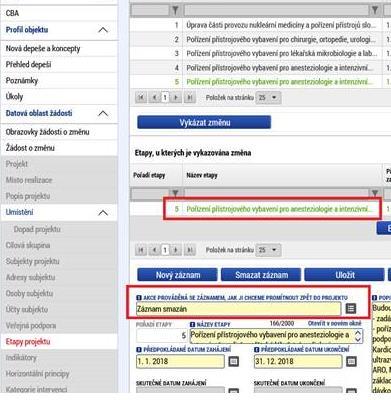Open the top table Položek na stránku dropdown
This screenshot has width=391, height=400.
coord(268,98)
